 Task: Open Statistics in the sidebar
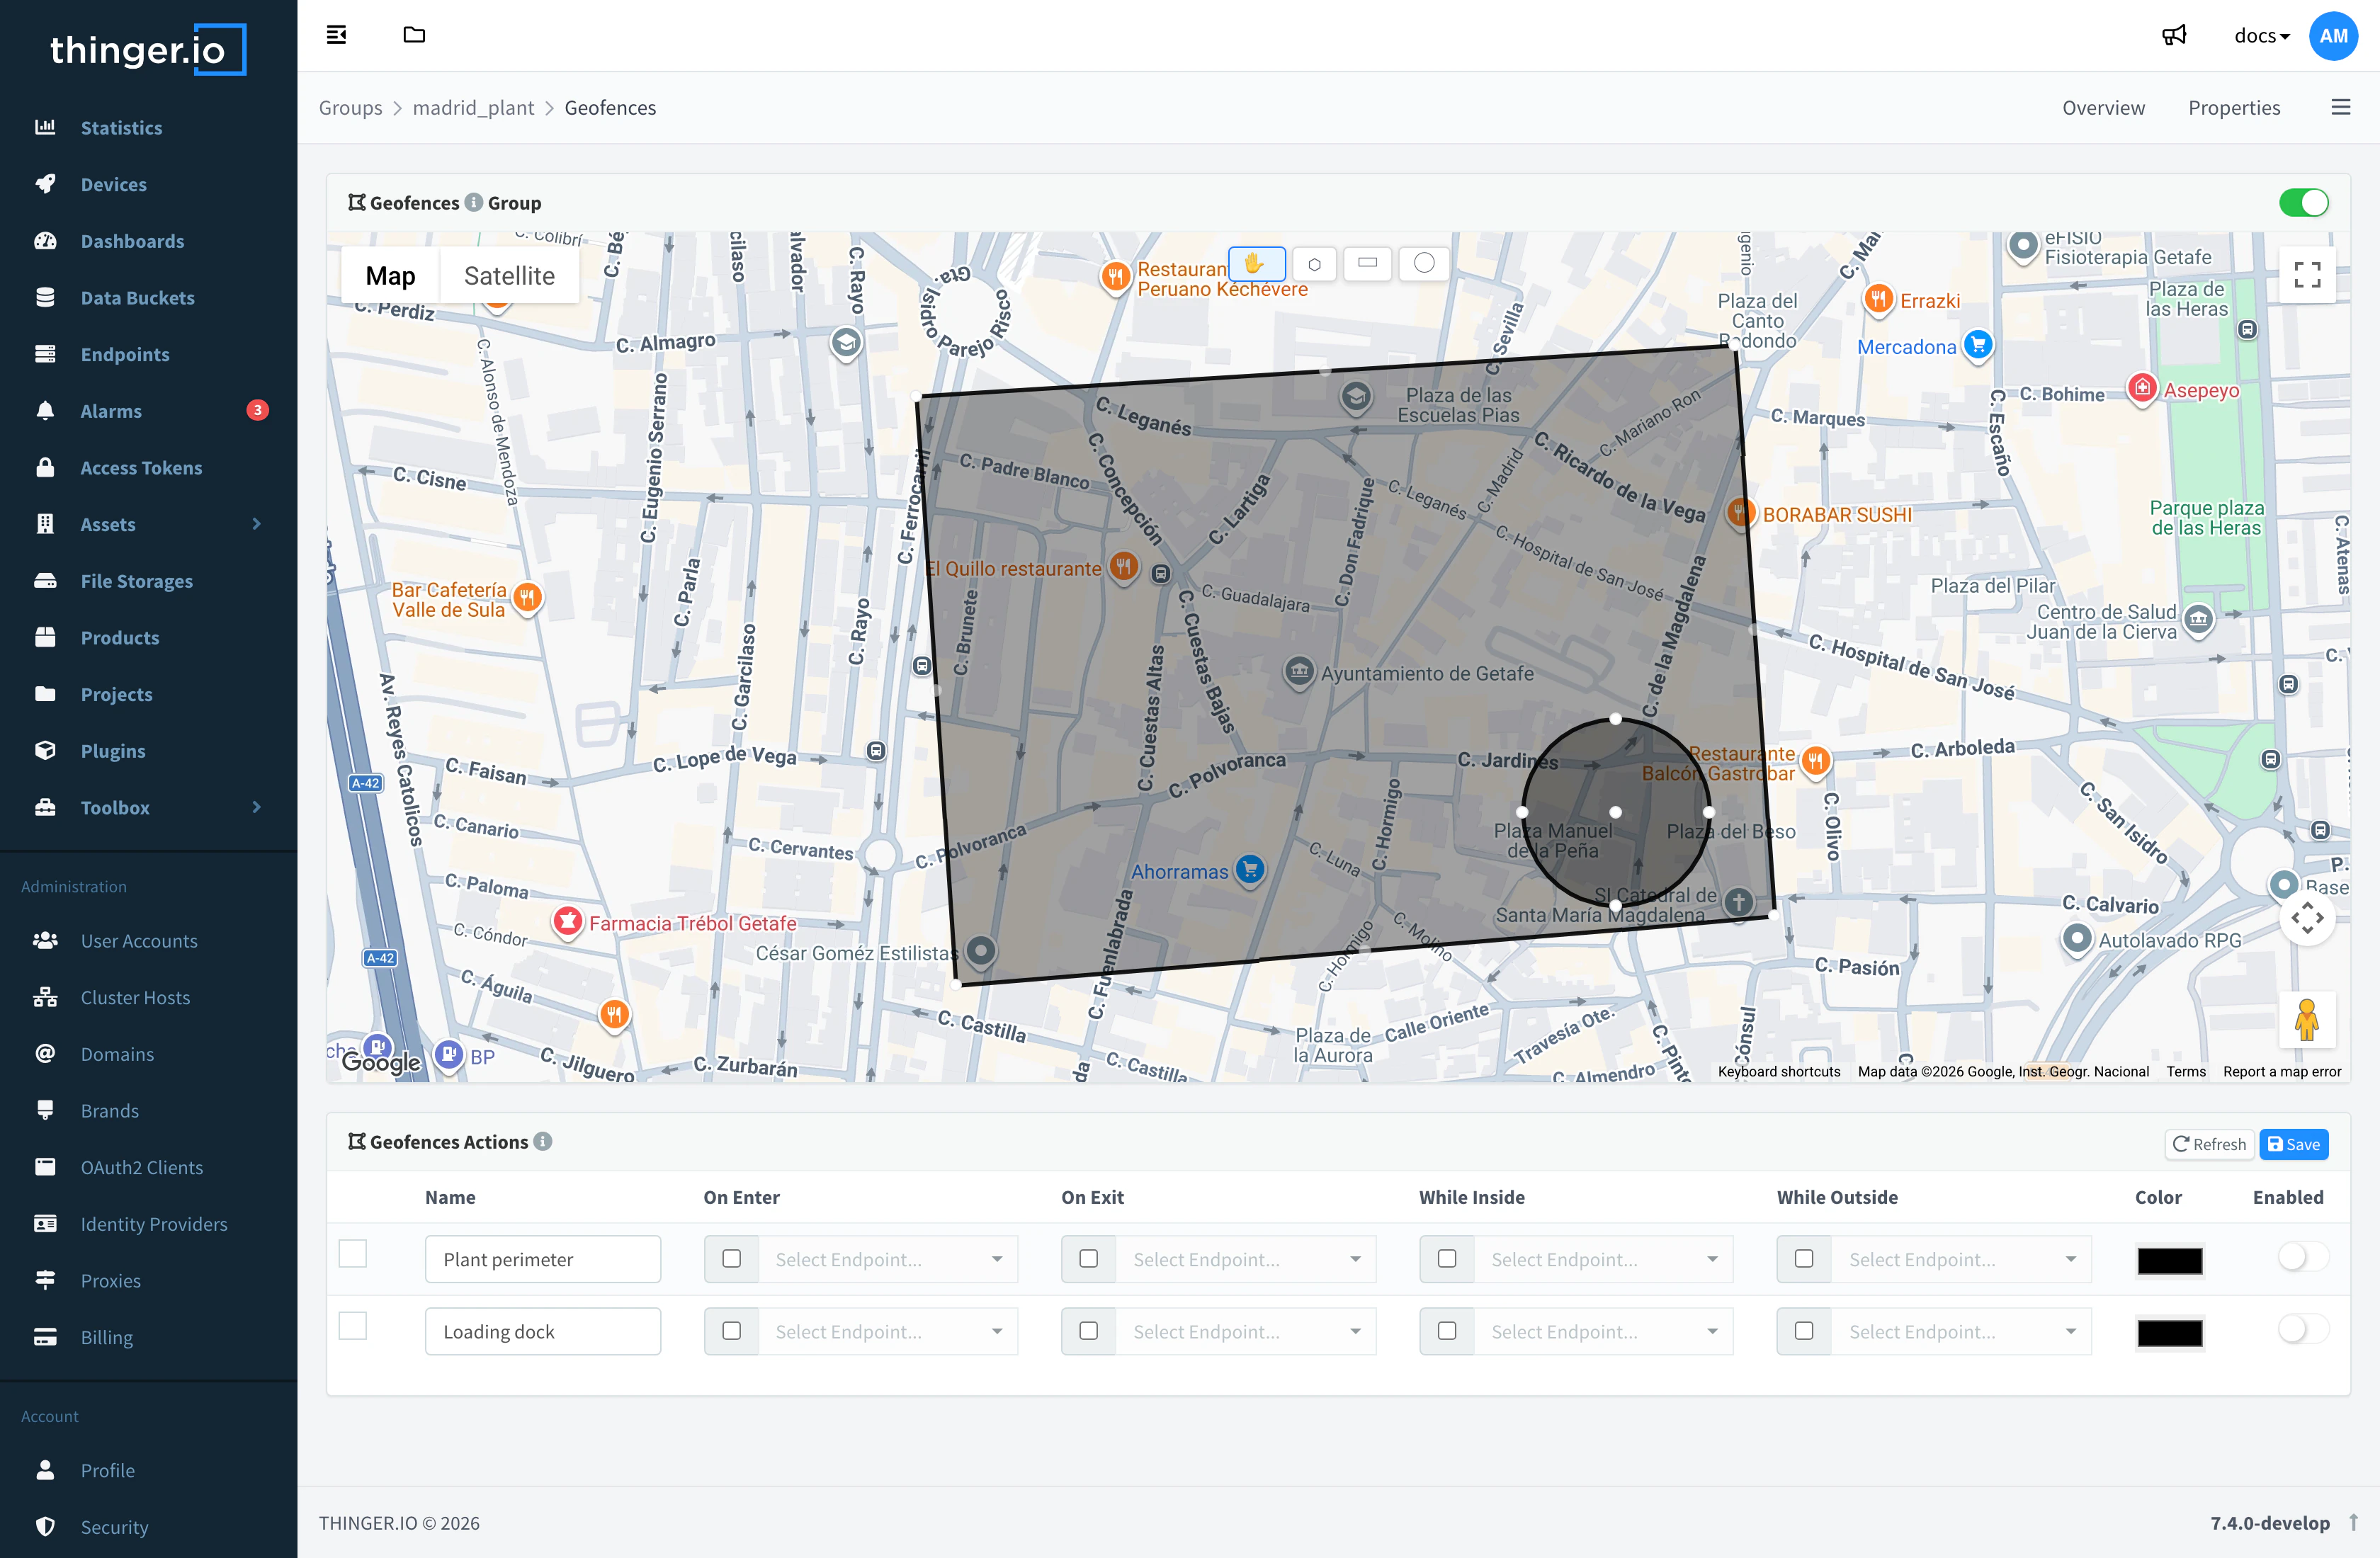click(x=121, y=127)
